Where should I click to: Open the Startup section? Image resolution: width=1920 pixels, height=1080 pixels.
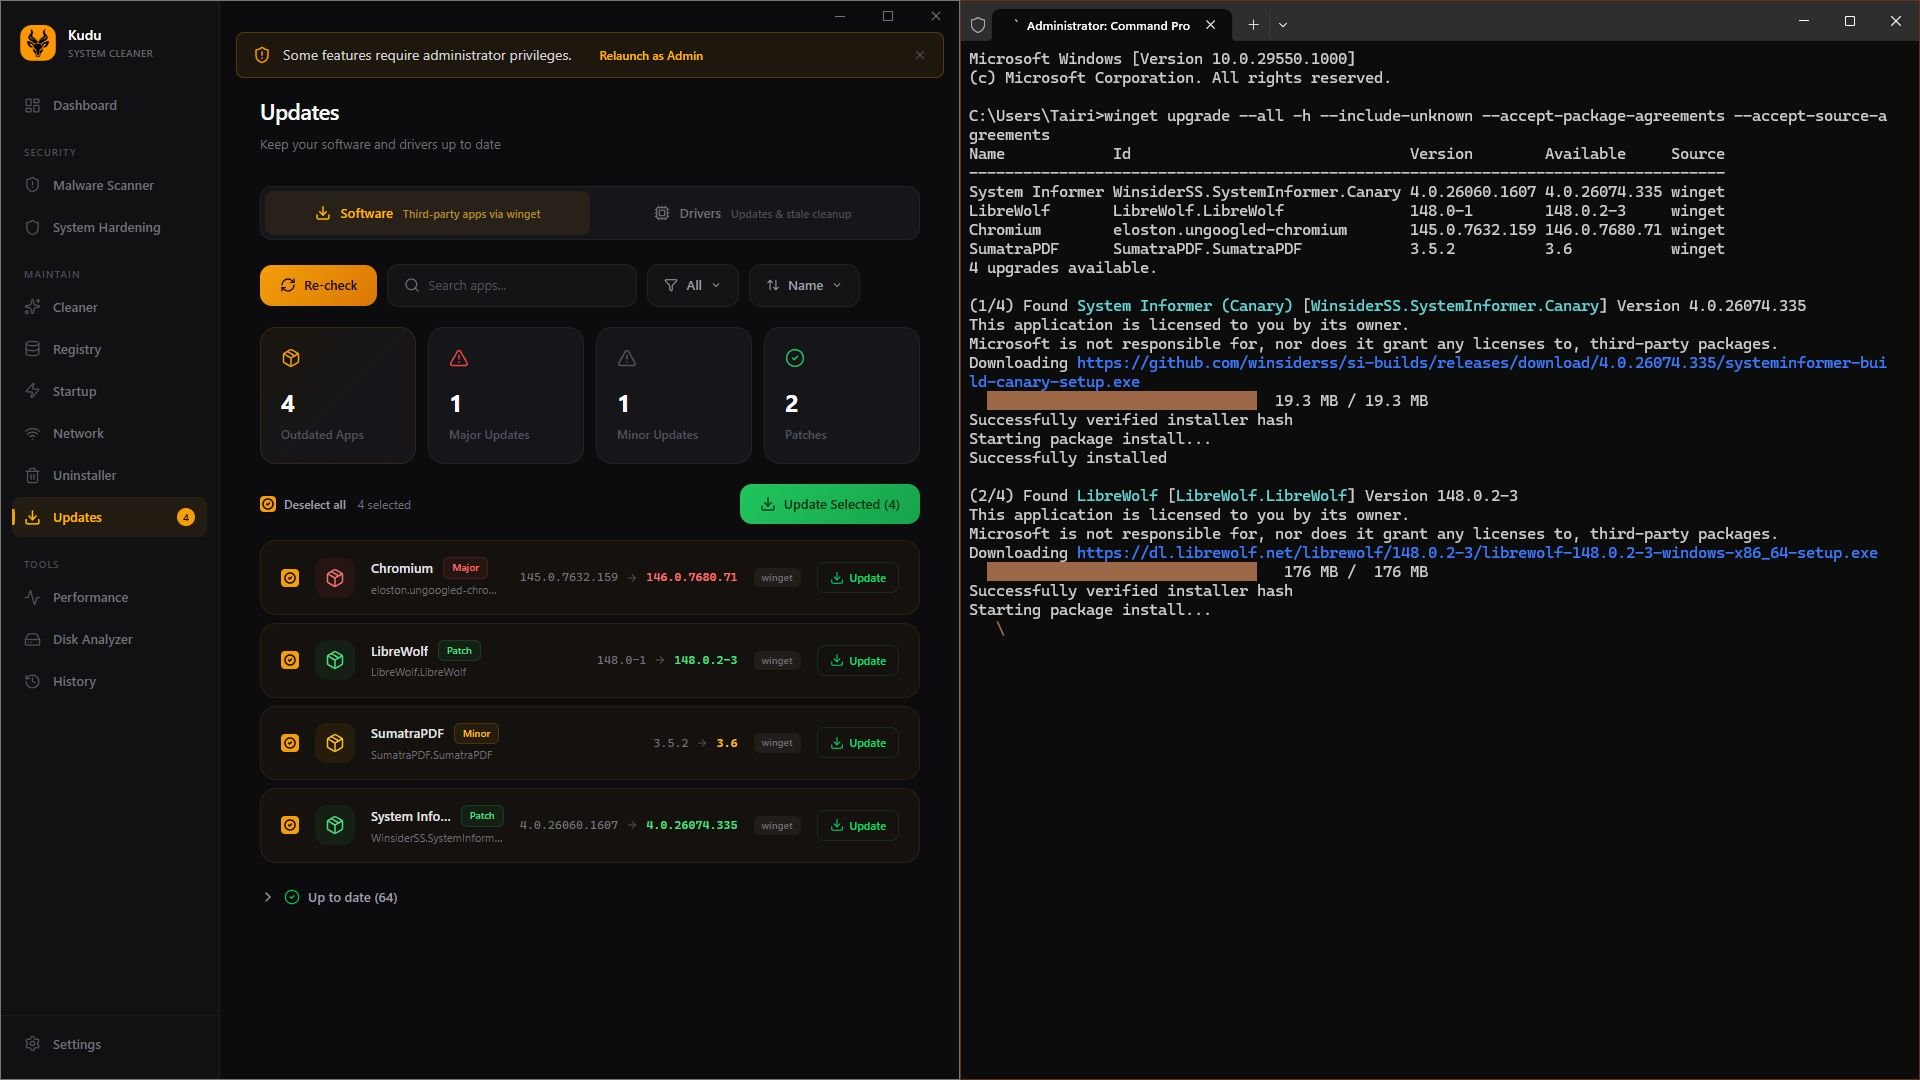[109, 391]
